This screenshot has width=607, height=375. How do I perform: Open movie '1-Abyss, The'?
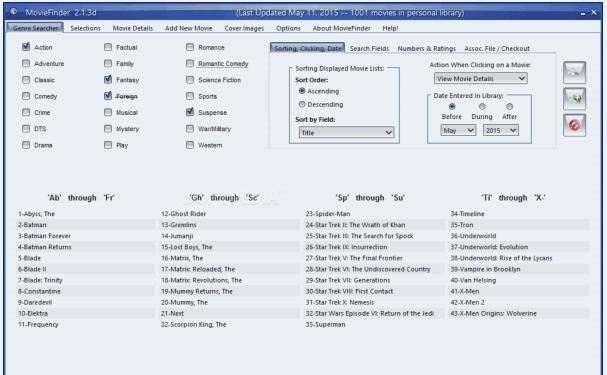(x=36, y=214)
